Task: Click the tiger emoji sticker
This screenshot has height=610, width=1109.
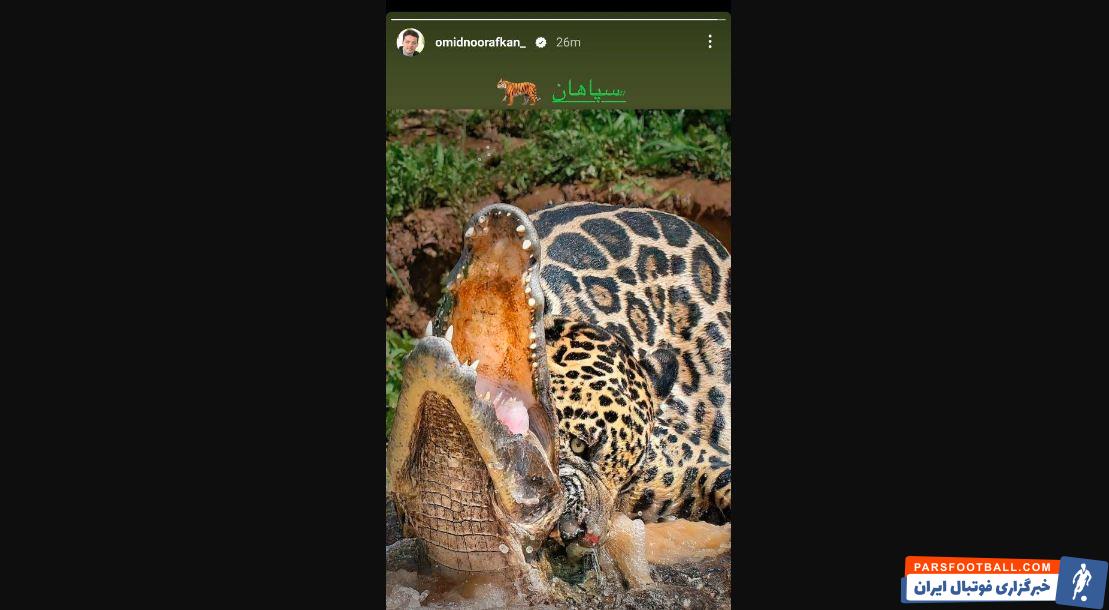Action: tap(518, 92)
